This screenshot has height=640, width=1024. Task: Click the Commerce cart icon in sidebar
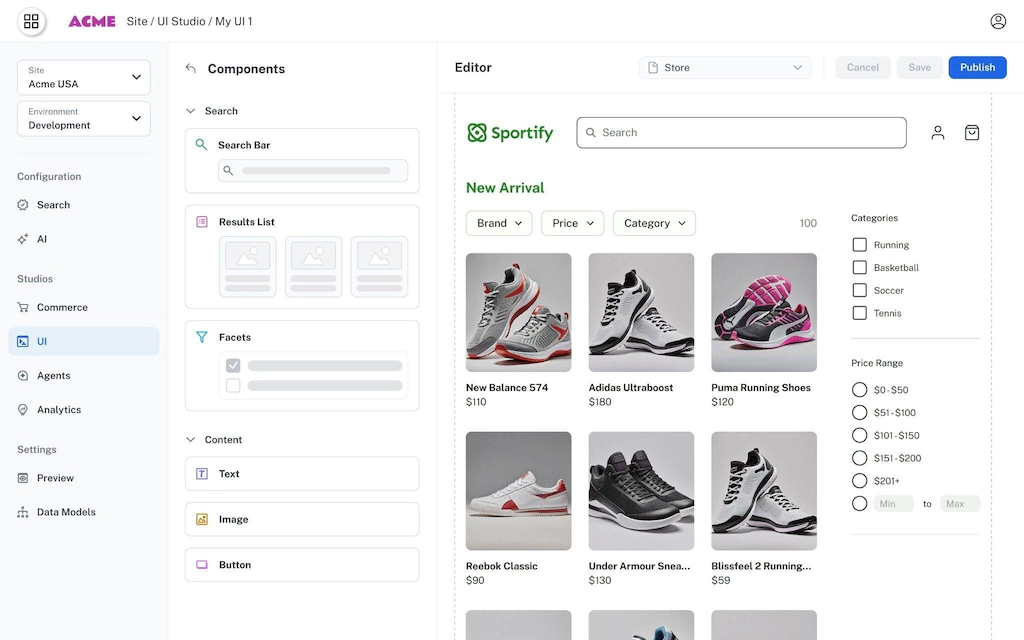[23, 307]
